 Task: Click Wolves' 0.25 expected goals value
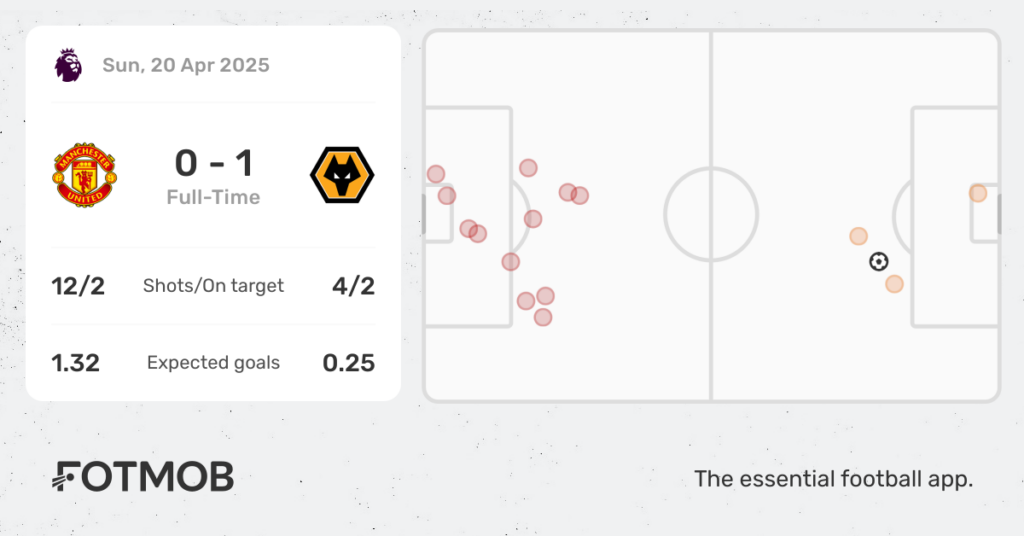[348, 362]
